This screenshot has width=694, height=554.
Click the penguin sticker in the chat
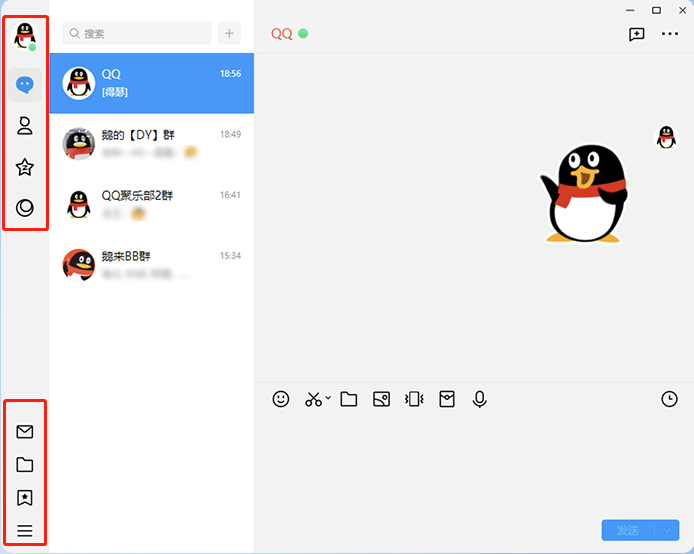pyautogui.click(x=584, y=194)
